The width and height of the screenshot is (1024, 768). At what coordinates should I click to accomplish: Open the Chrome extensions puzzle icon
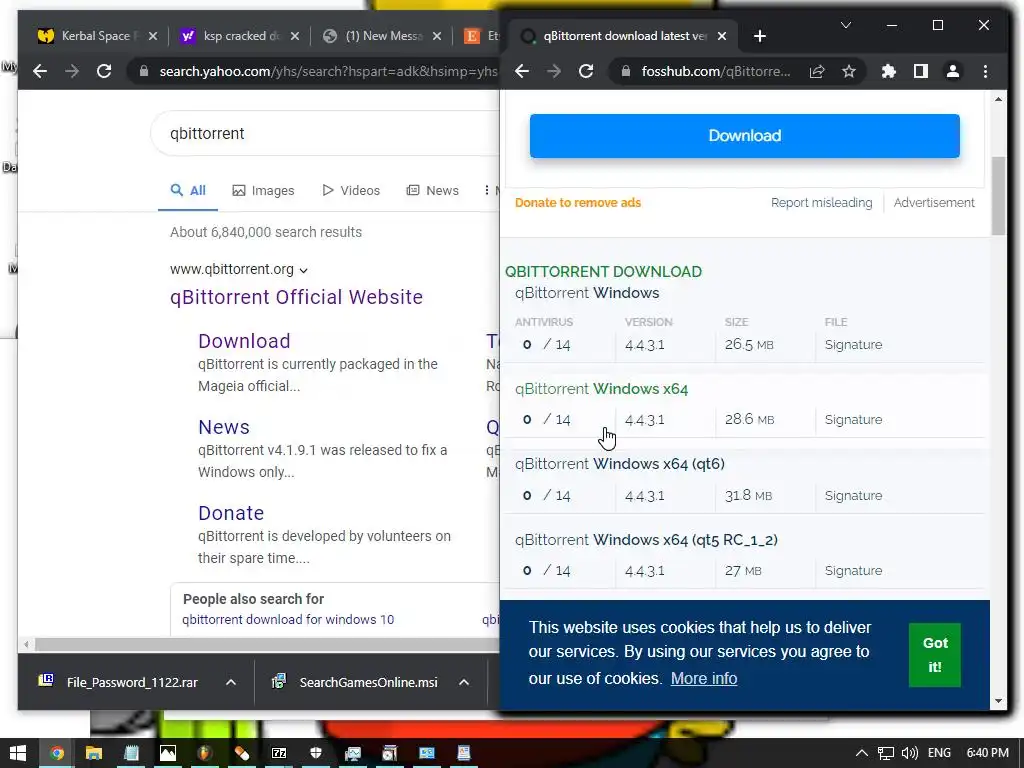coord(888,71)
